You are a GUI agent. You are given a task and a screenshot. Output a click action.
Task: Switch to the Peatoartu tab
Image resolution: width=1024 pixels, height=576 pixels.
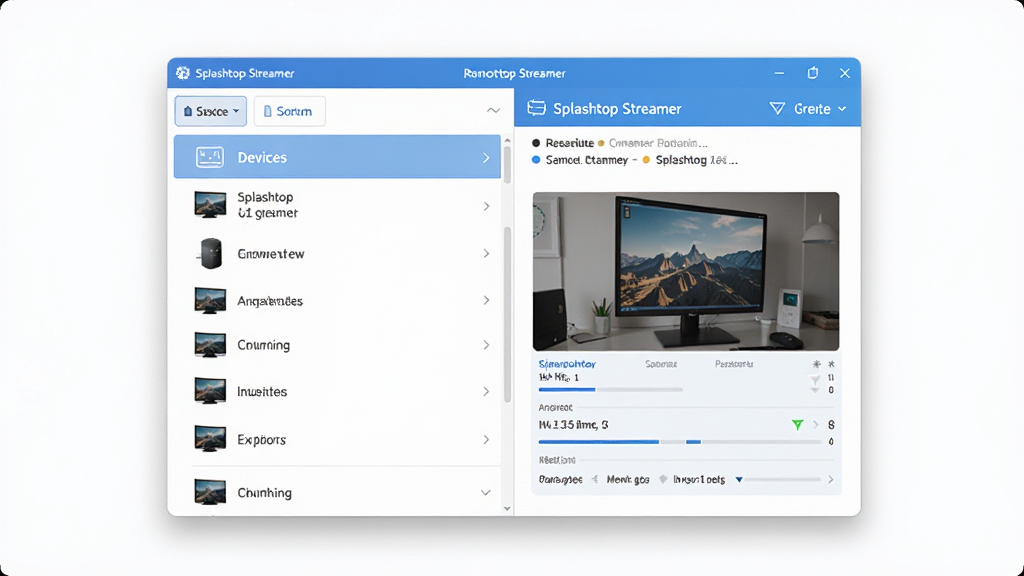(x=734, y=364)
